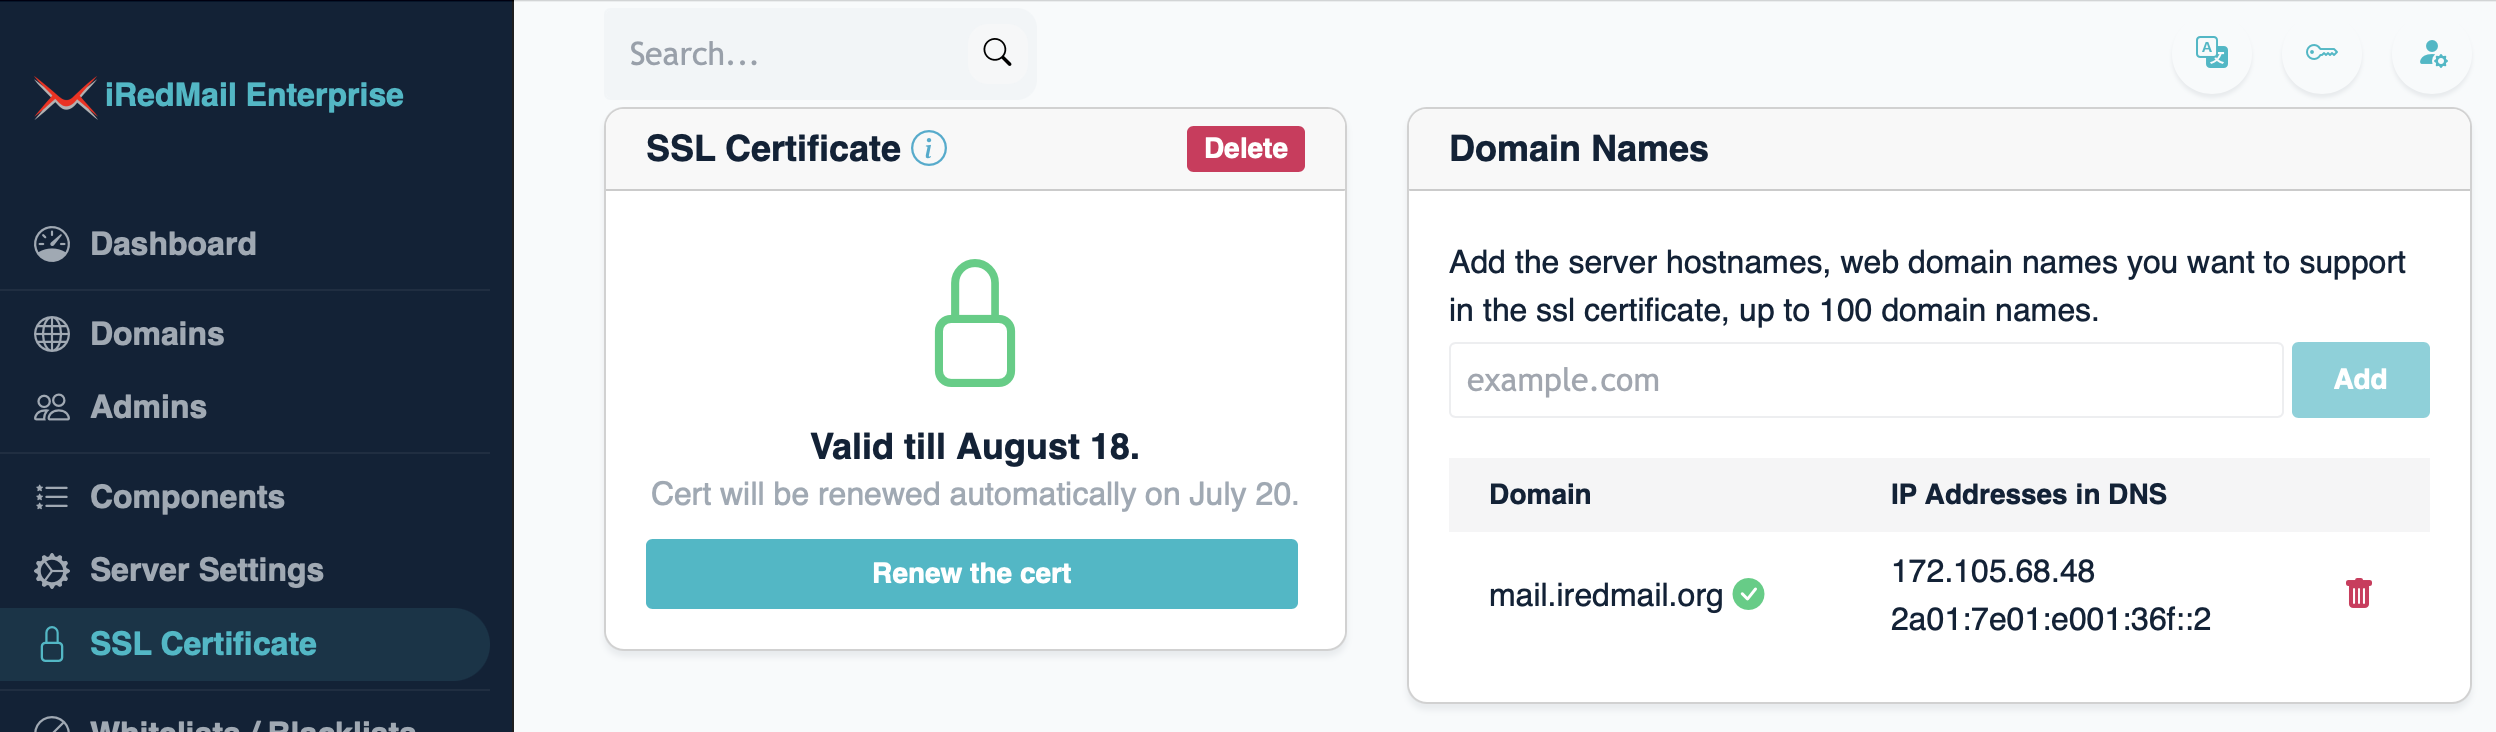Click the Add domain button
Screen dimensions: 2496x732
[x=2361, y=380]
